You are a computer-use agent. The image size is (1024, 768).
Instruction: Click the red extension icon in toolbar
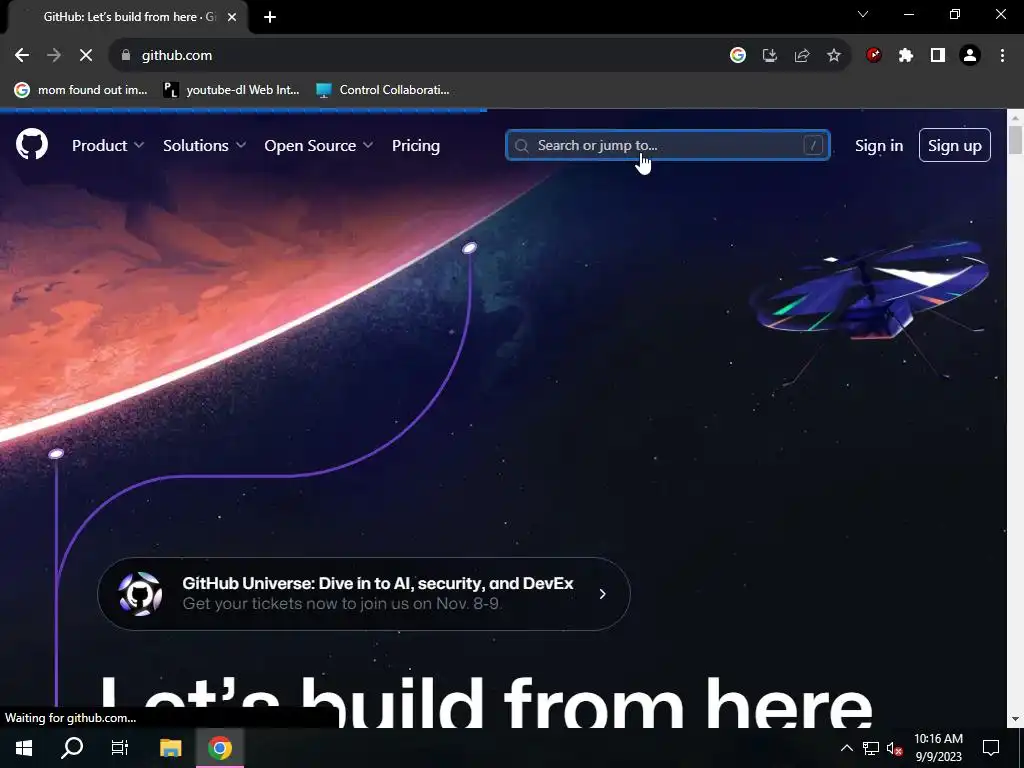tap(873, 56)
